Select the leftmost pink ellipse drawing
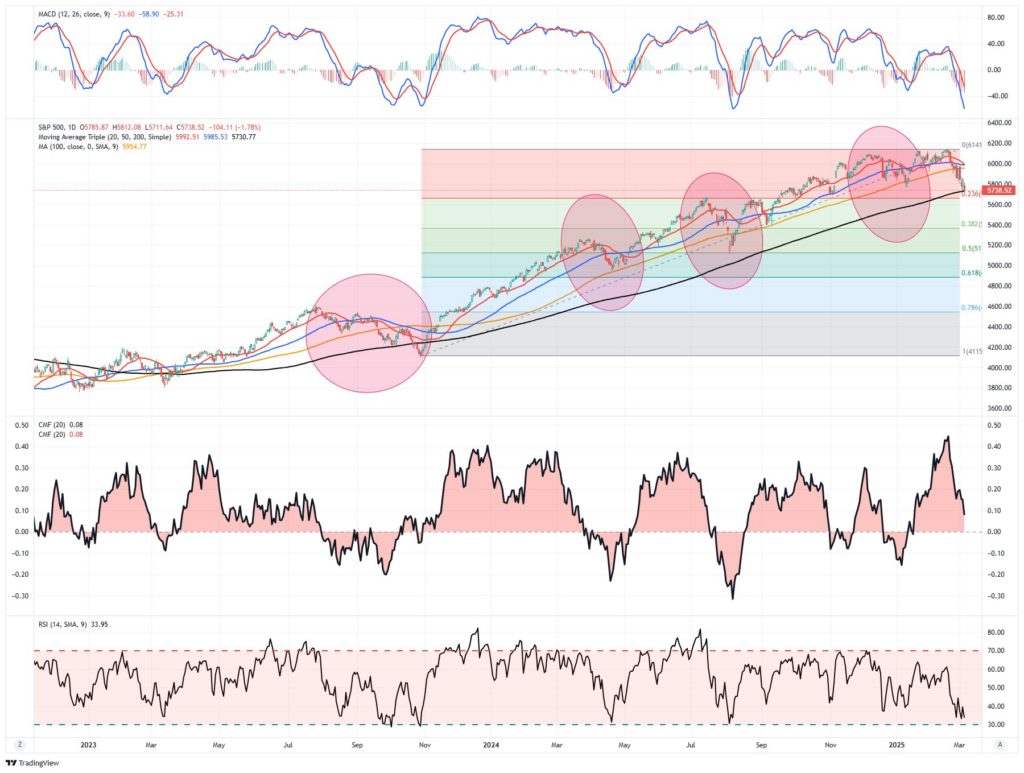1024x773 pixels. (366, 335)
